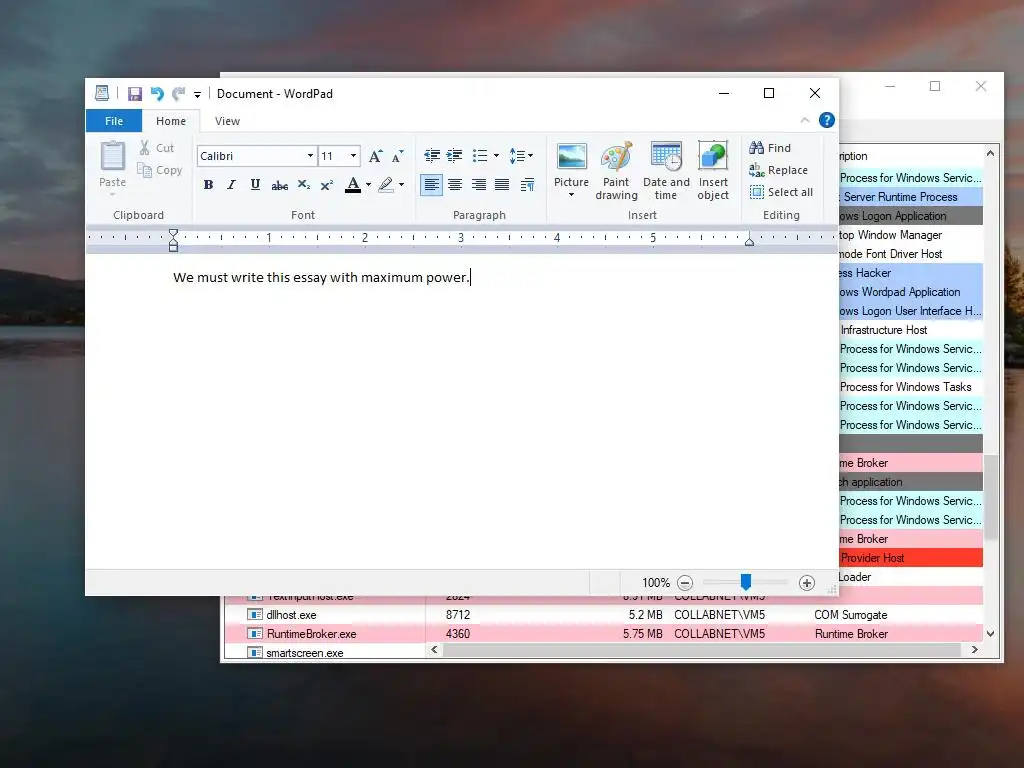Viewport: 1024px width, 768px height.
Task: Select RuntimeBroker.exe row in process list
Action: click(x=603, y=633)
